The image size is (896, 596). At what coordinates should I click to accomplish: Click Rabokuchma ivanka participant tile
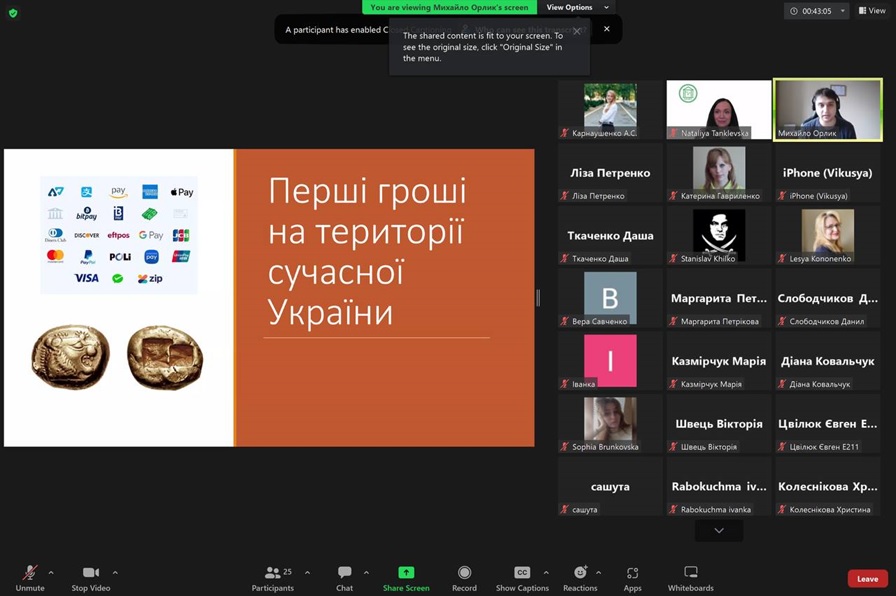pos(719,487)
